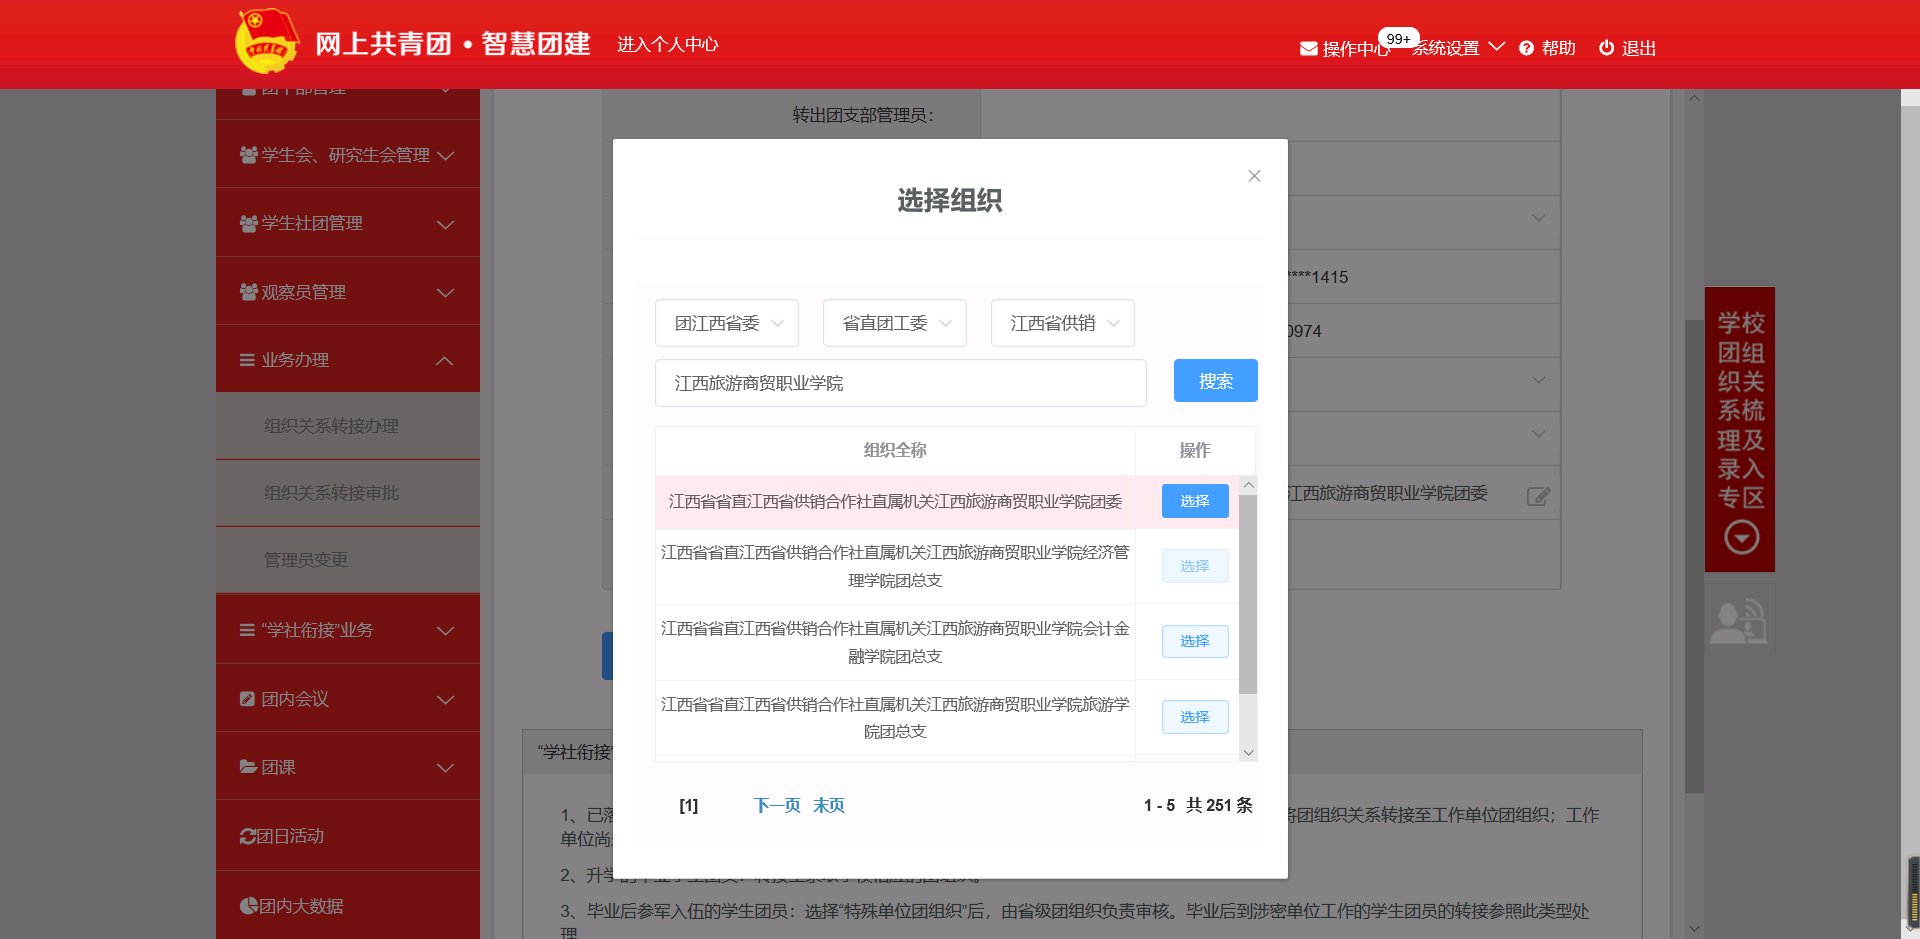Expand the "学社衔接"业务 menu section
Viewport: 1920px width, 939px height.
[446, 631]
